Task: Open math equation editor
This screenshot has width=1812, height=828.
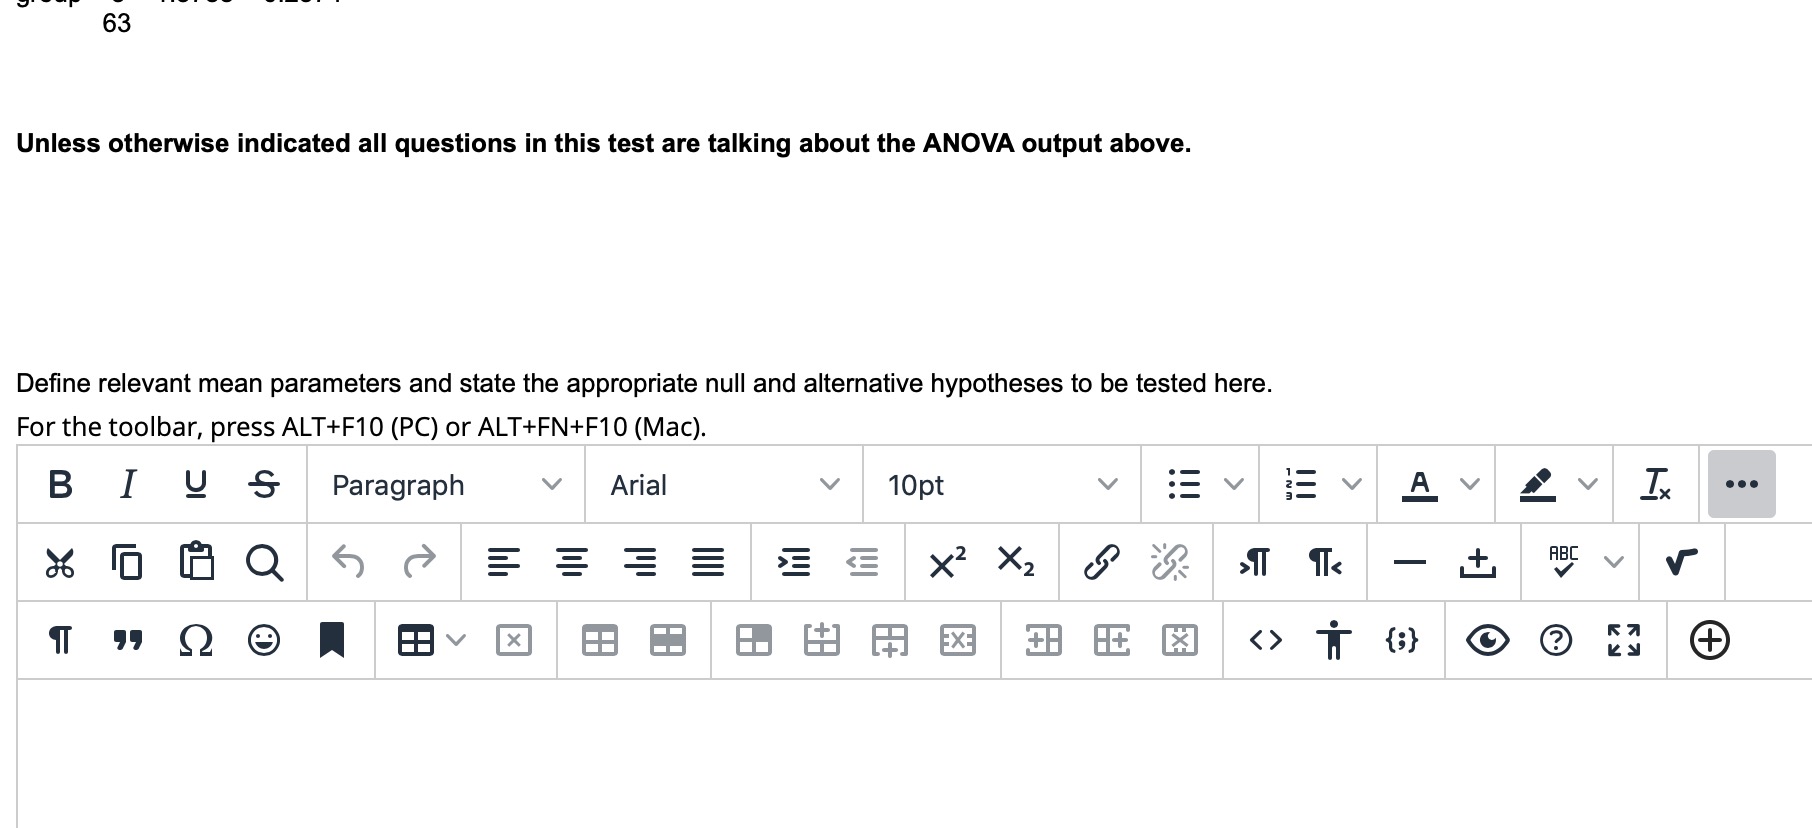Action: (1682, 563)
